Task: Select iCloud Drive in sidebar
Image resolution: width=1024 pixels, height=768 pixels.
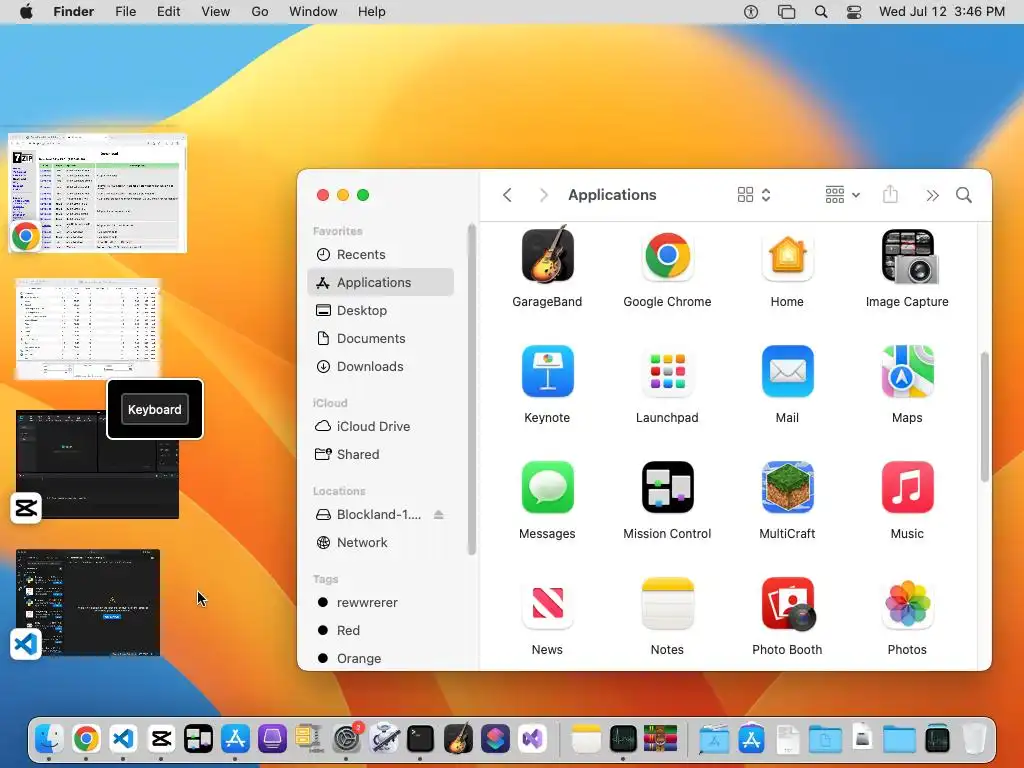Action: (380, 426)
